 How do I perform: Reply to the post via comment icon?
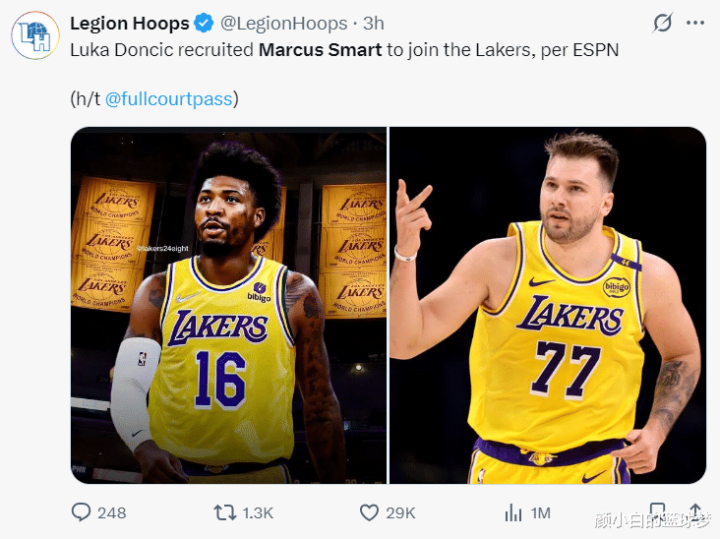(x=81, y=512)
